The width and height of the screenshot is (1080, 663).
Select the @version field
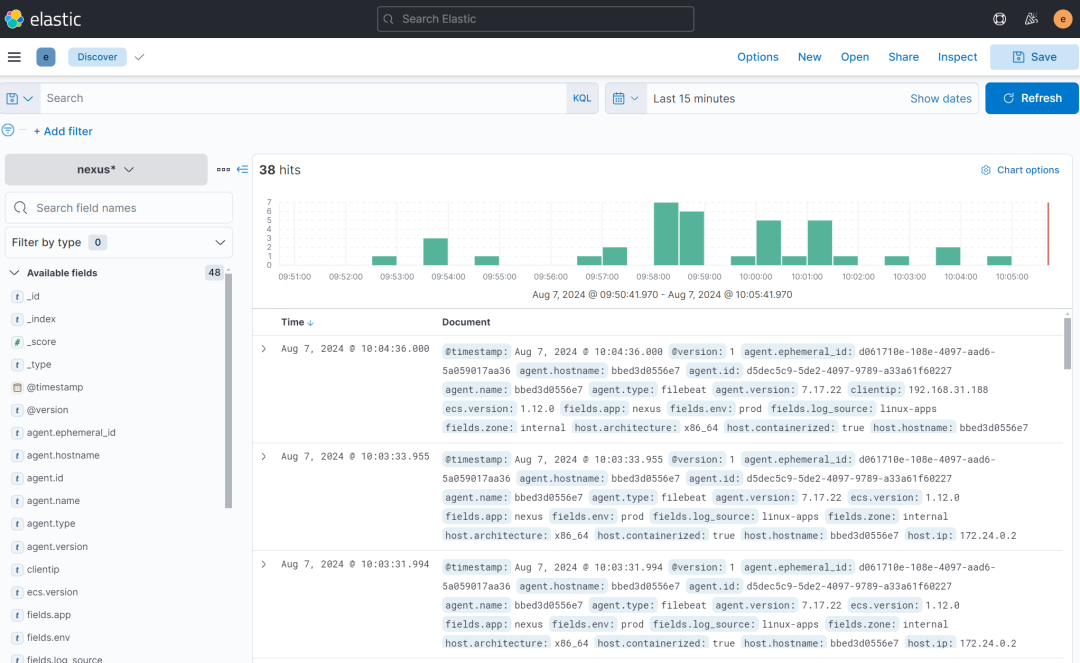47,410
